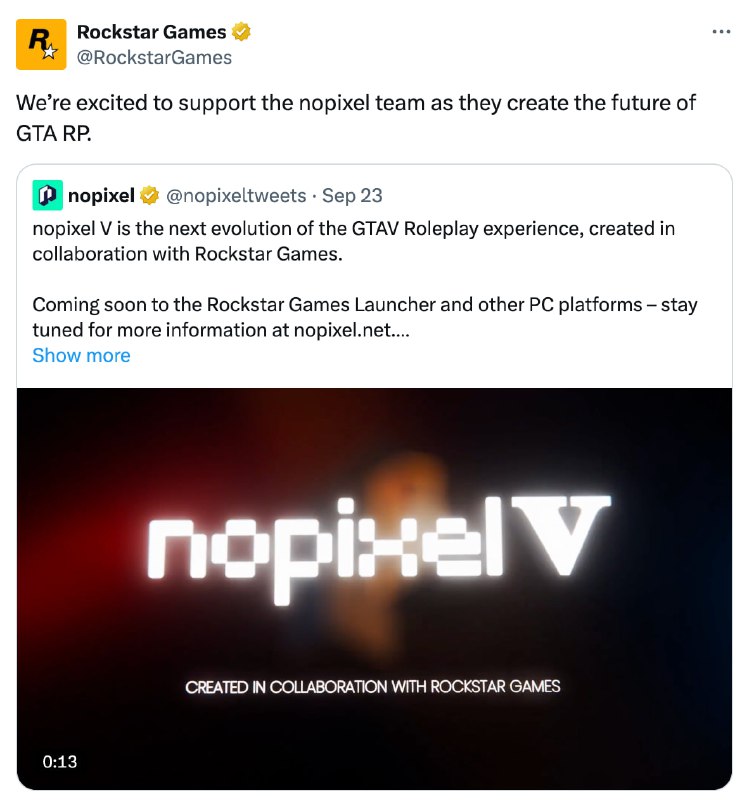Open the Rockstar Games display name link
This screenshot has width=749, height=800.
point(151,32)
